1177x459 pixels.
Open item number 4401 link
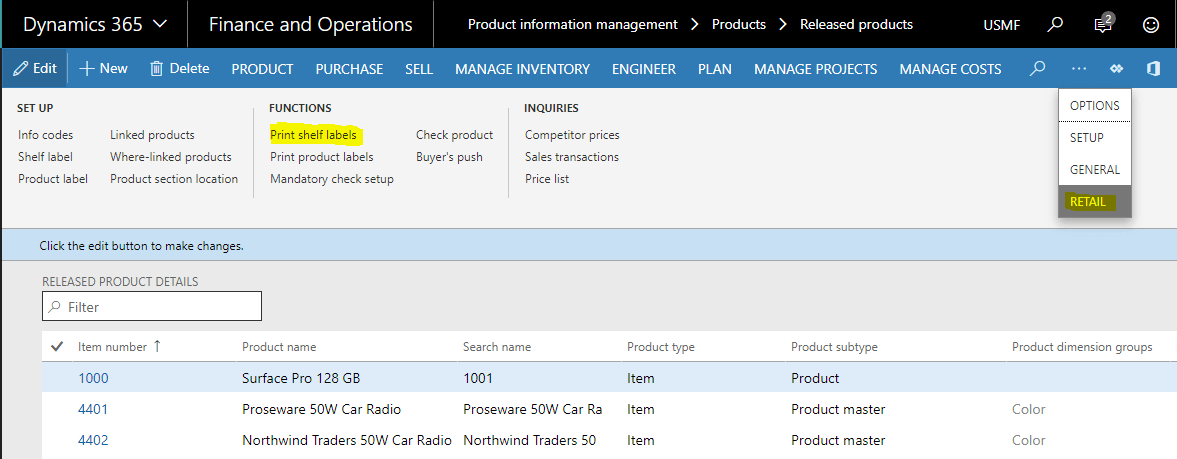[x=93, y=409]
